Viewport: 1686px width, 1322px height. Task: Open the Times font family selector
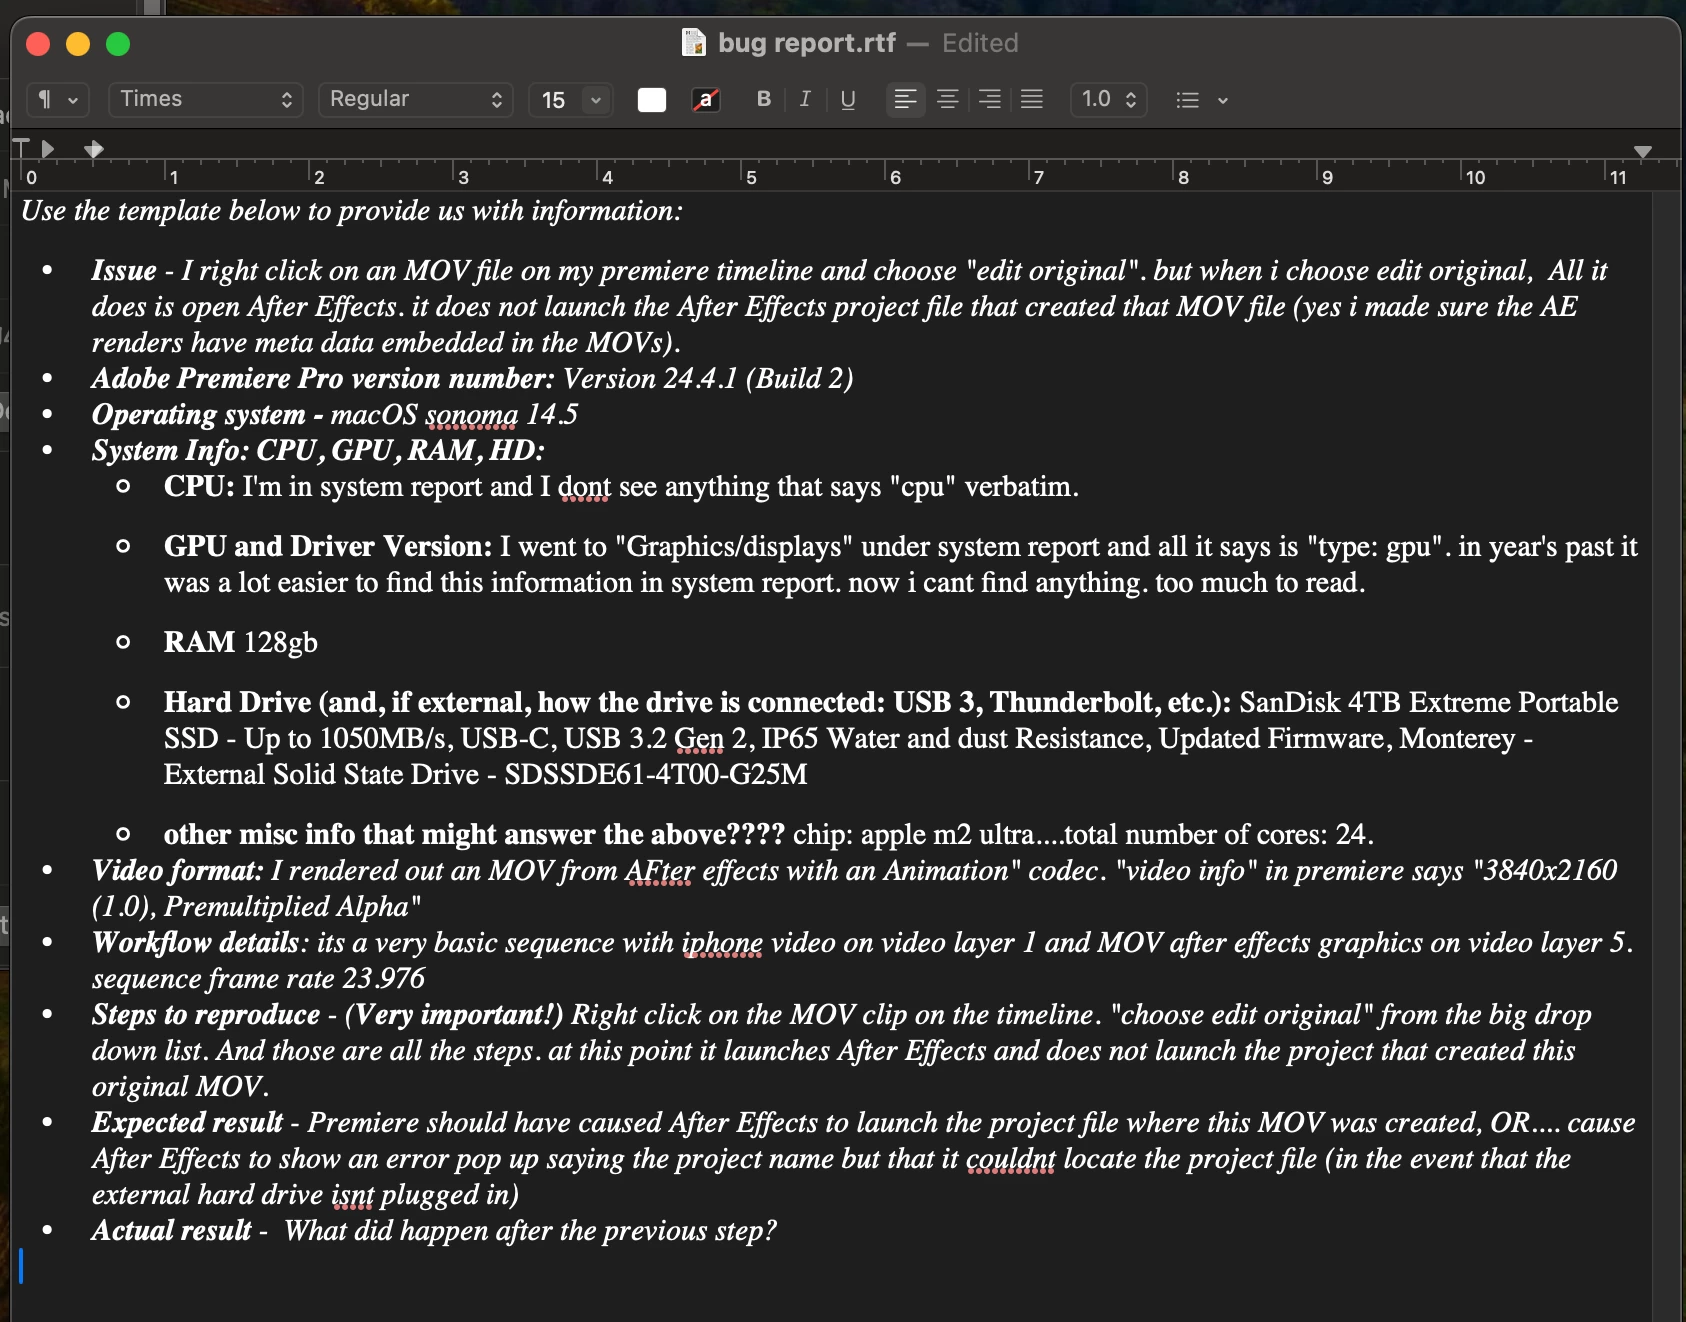(x=206, y=99)
